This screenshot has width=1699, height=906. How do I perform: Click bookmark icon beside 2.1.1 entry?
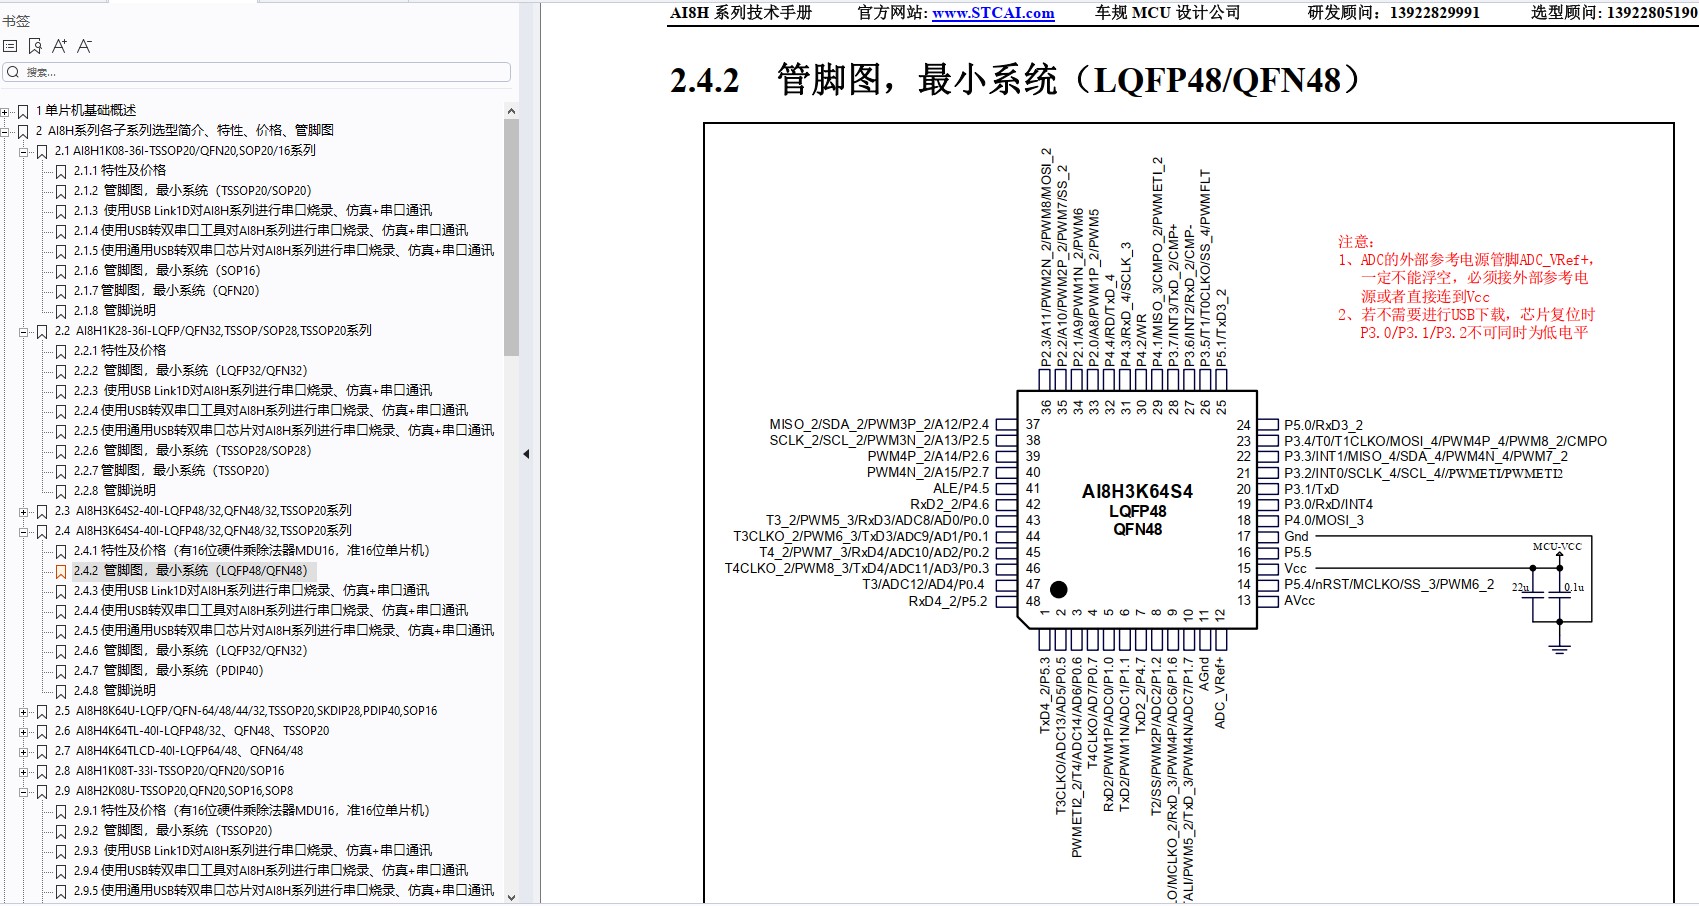coord(61,171)
